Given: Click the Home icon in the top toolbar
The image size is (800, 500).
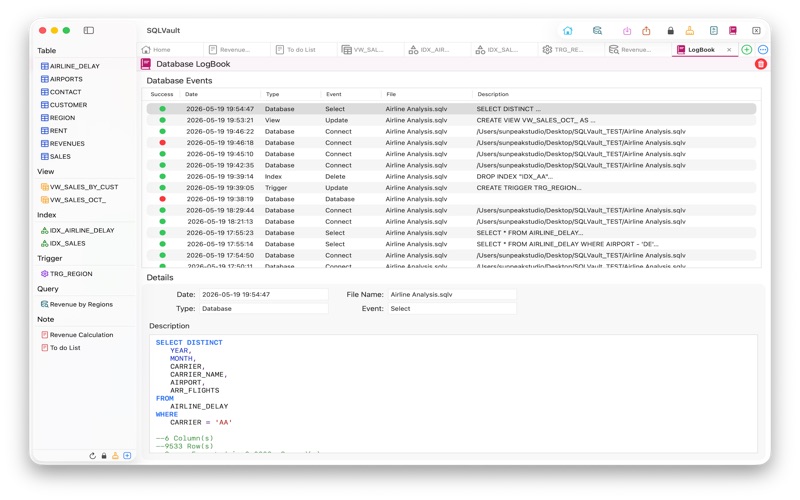Looking at the screenshot, I should click(567, 31).
